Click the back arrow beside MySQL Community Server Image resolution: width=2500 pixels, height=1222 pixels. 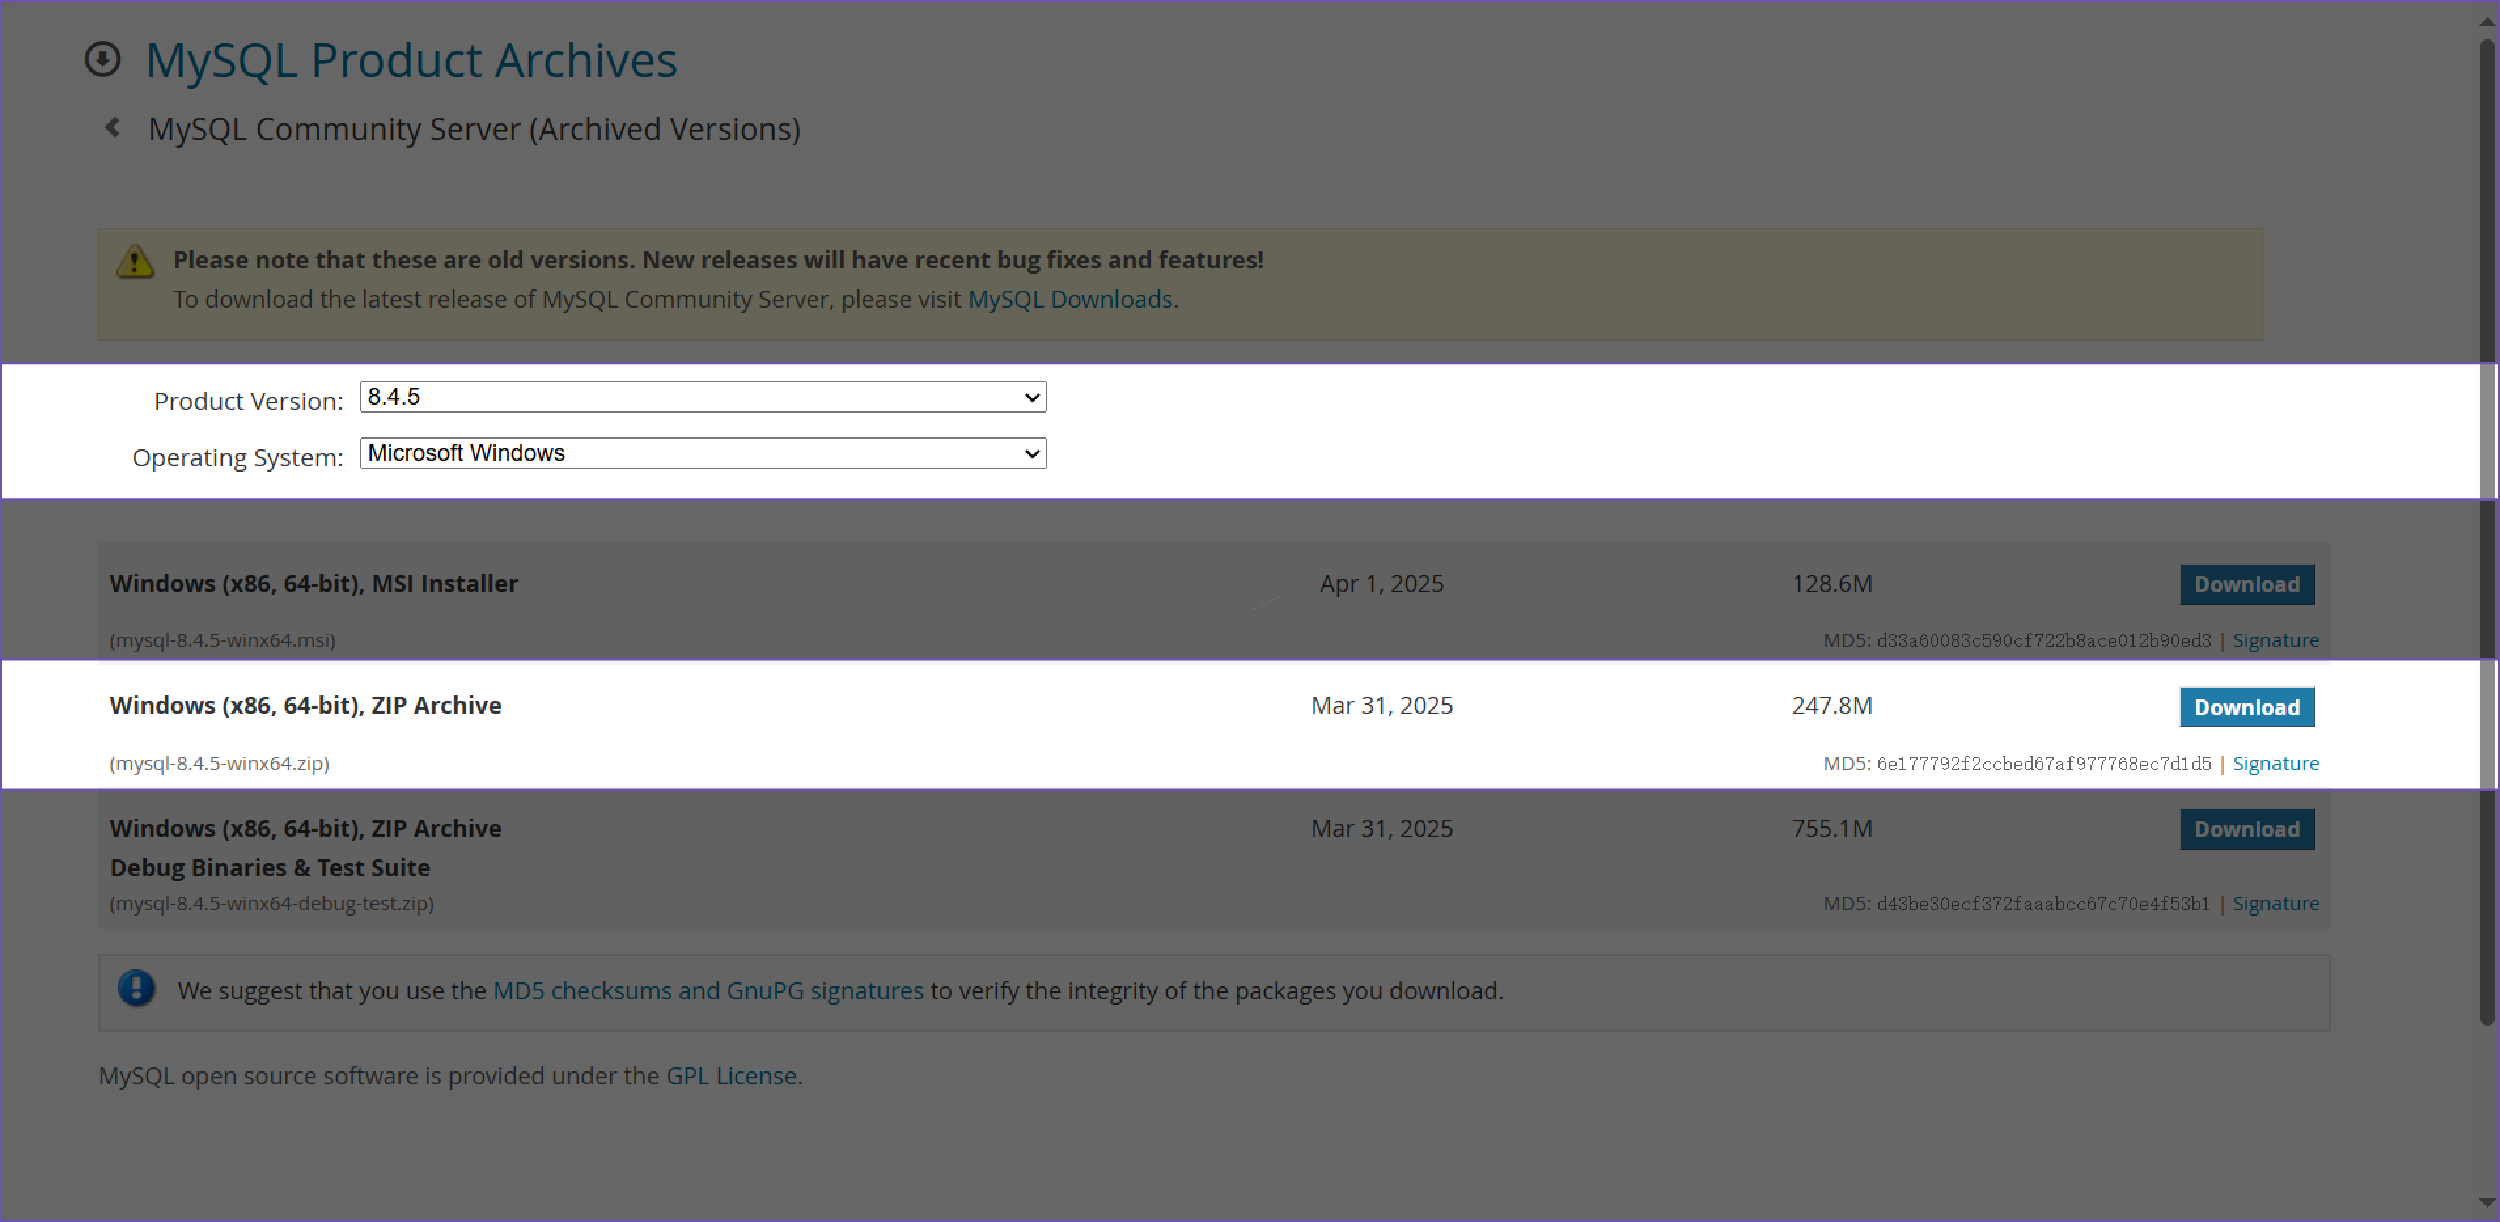tap(113, 128)
